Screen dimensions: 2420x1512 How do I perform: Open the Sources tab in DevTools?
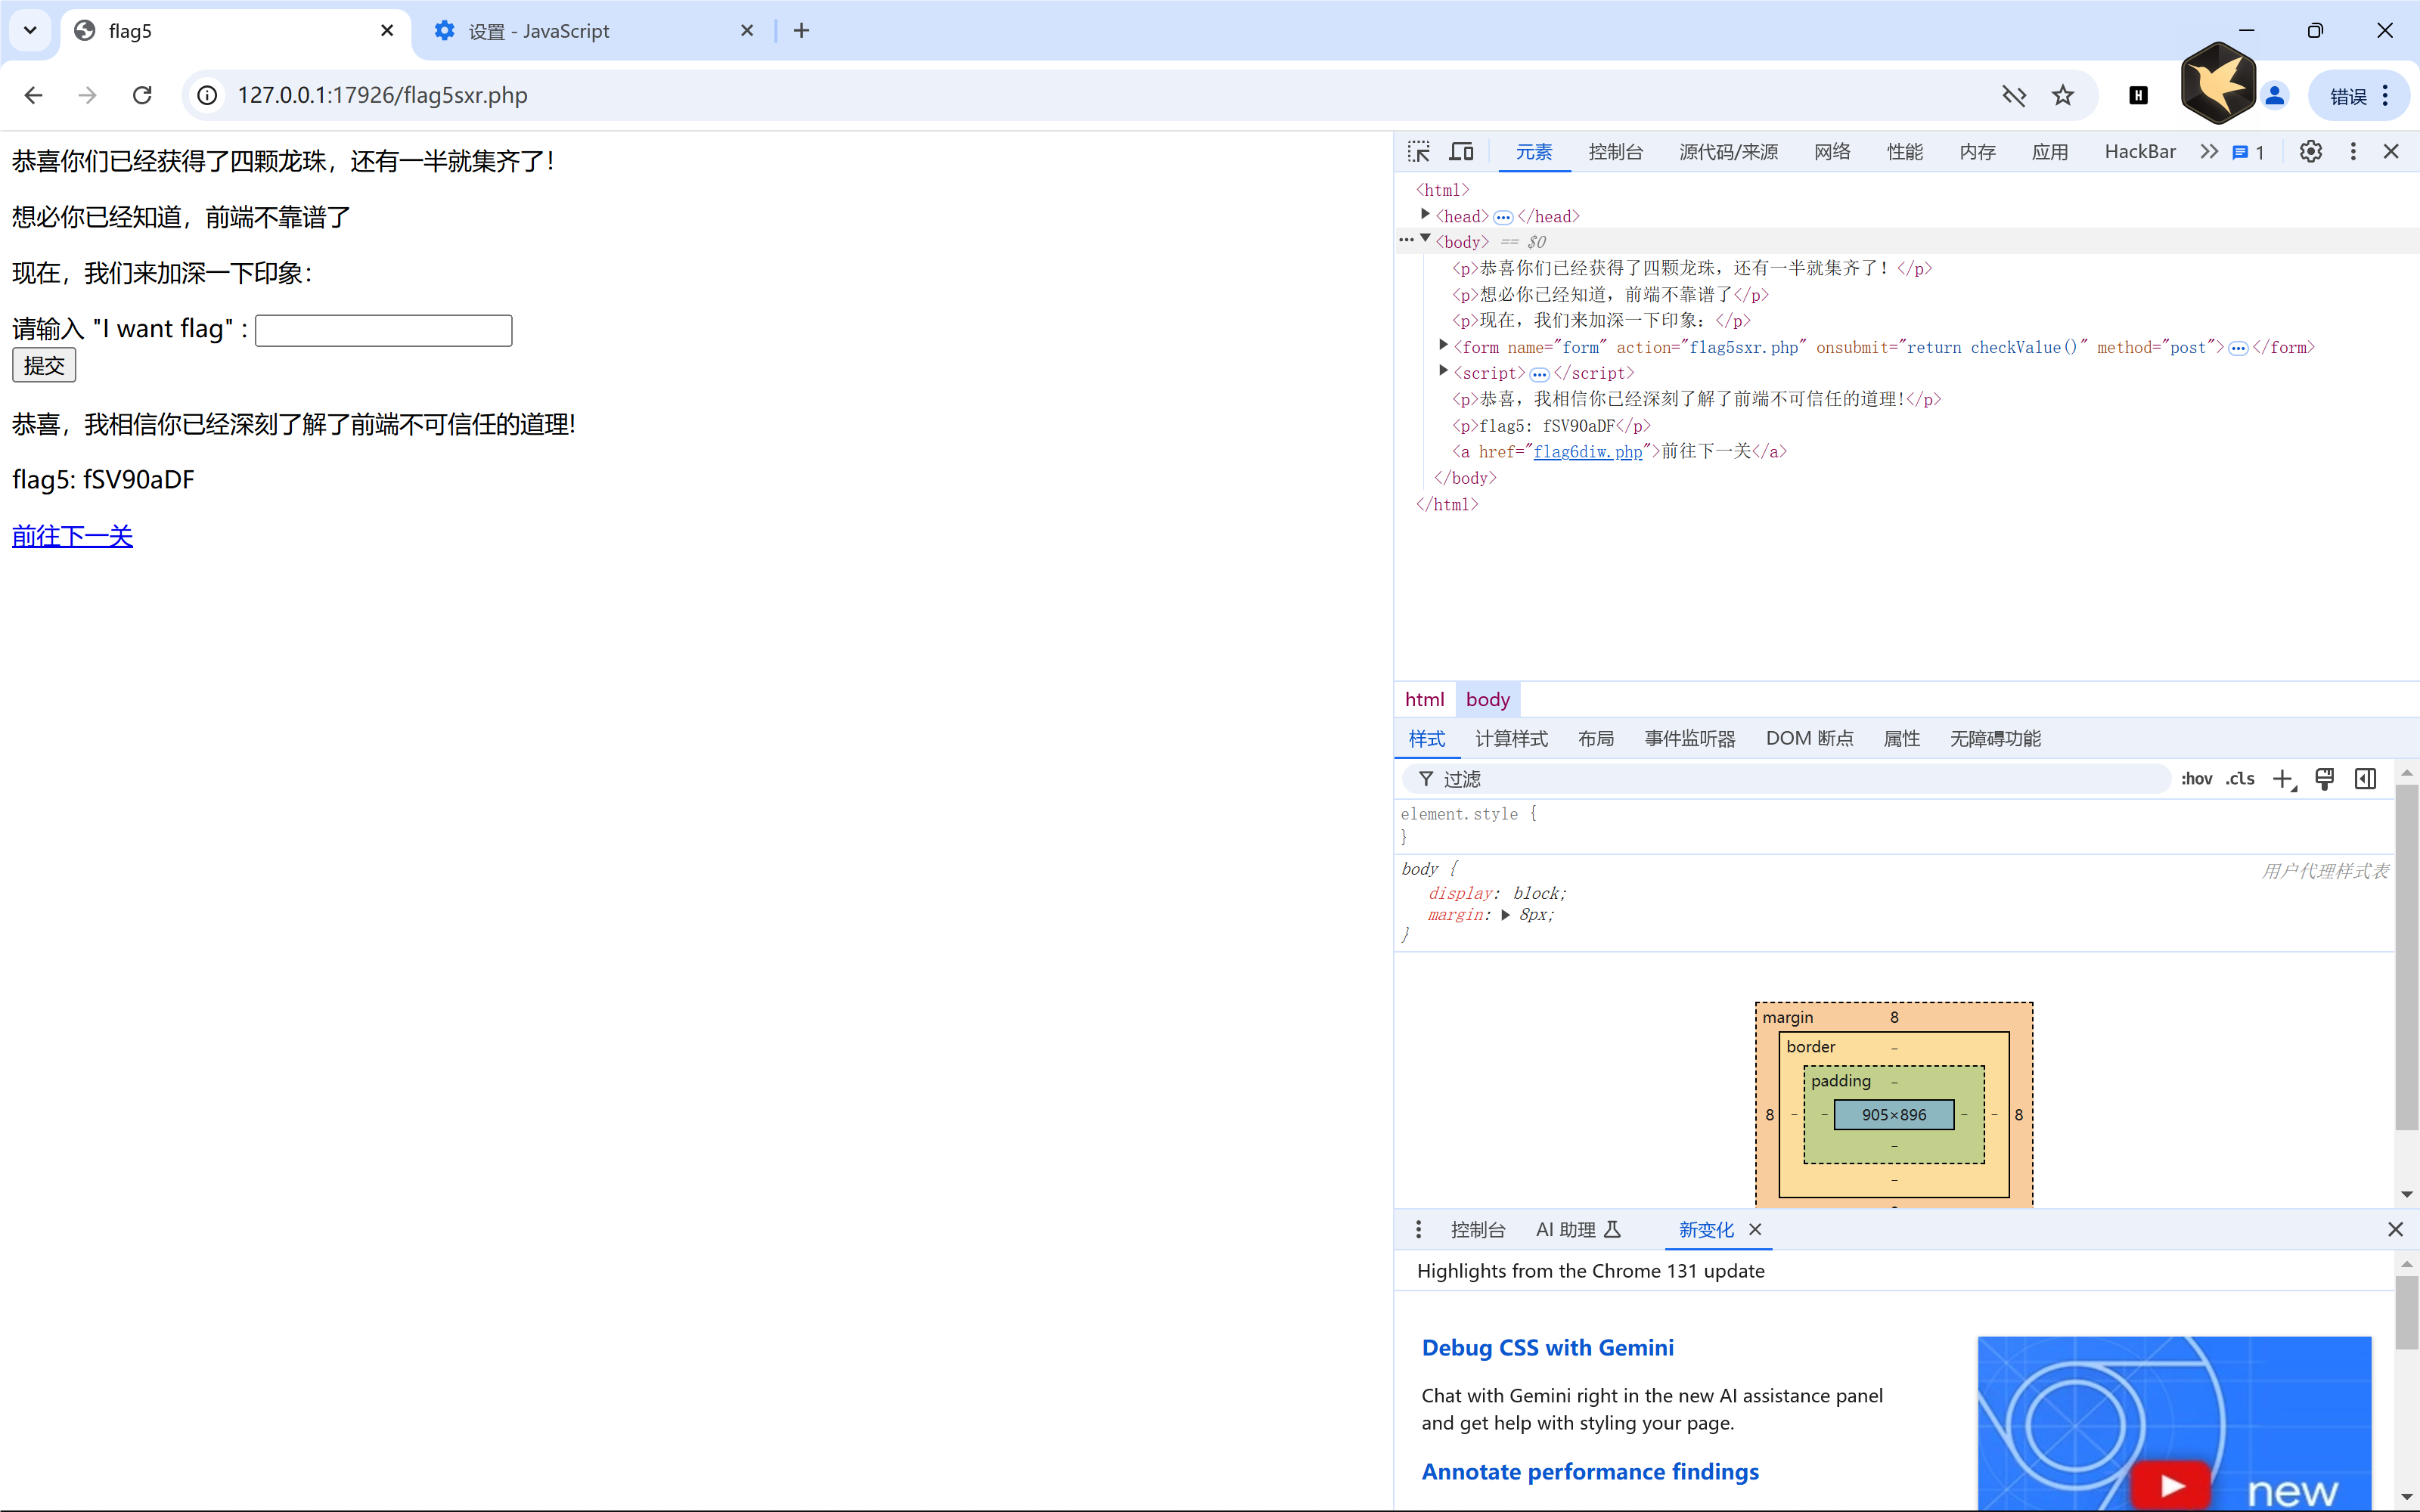pos(1728,152)
